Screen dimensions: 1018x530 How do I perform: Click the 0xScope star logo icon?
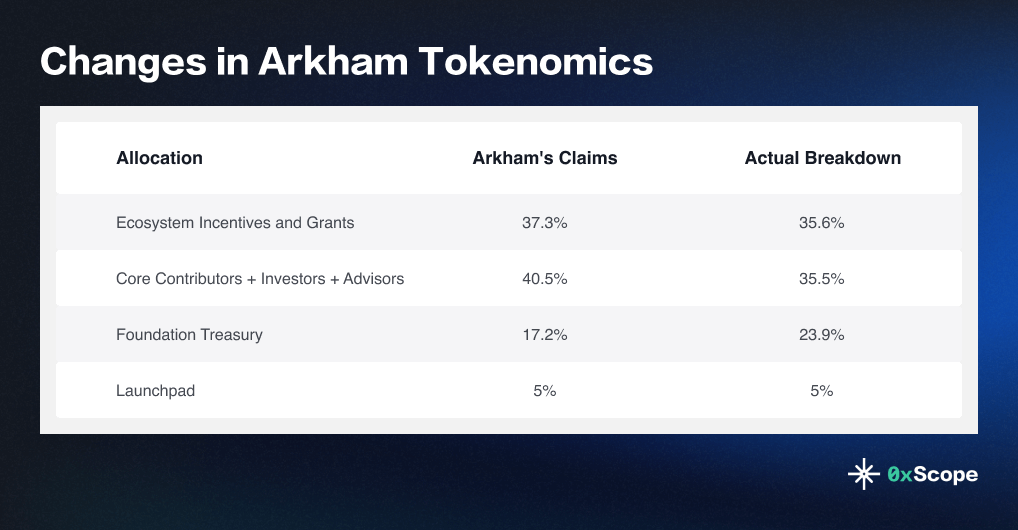(x=862, y=475)
